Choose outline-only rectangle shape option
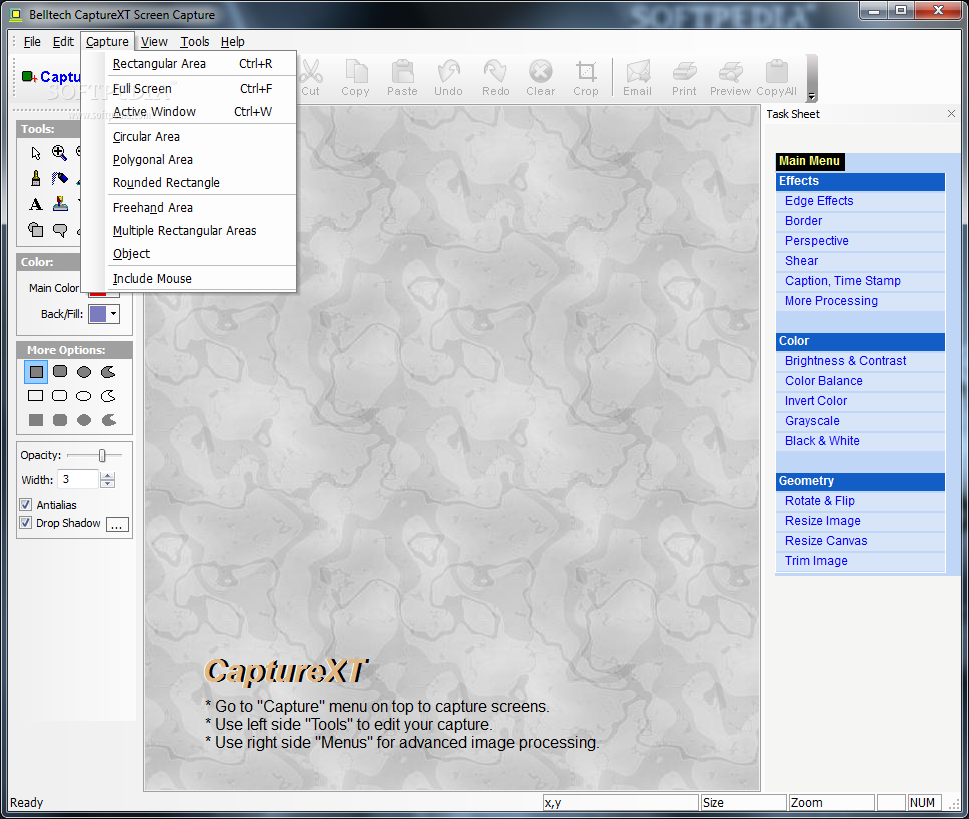The image size is (969, 819). coord(36,396)
